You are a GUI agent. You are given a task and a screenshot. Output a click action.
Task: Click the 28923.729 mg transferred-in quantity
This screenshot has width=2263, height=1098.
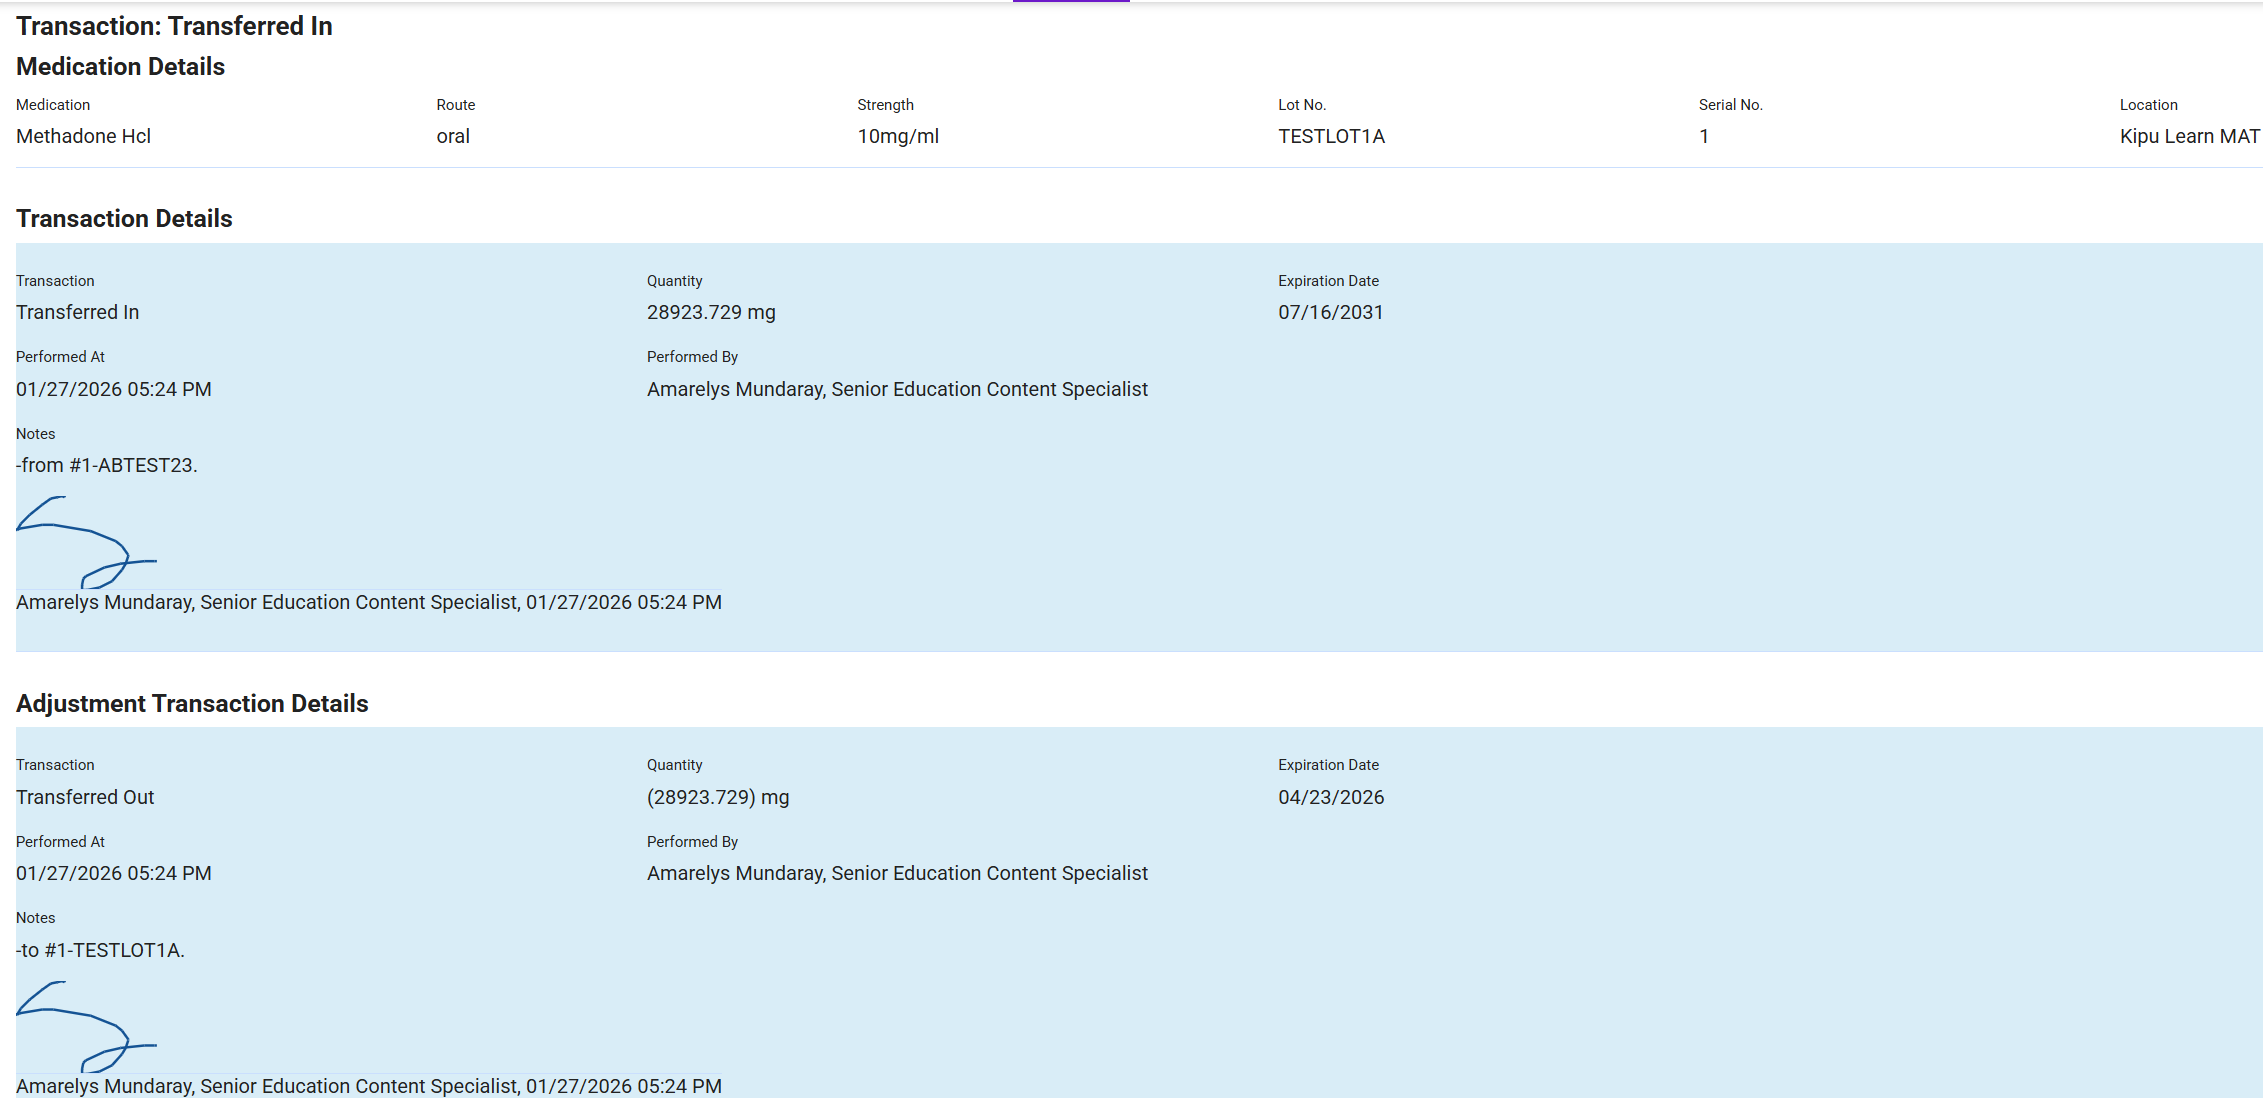tap(710, 312)
